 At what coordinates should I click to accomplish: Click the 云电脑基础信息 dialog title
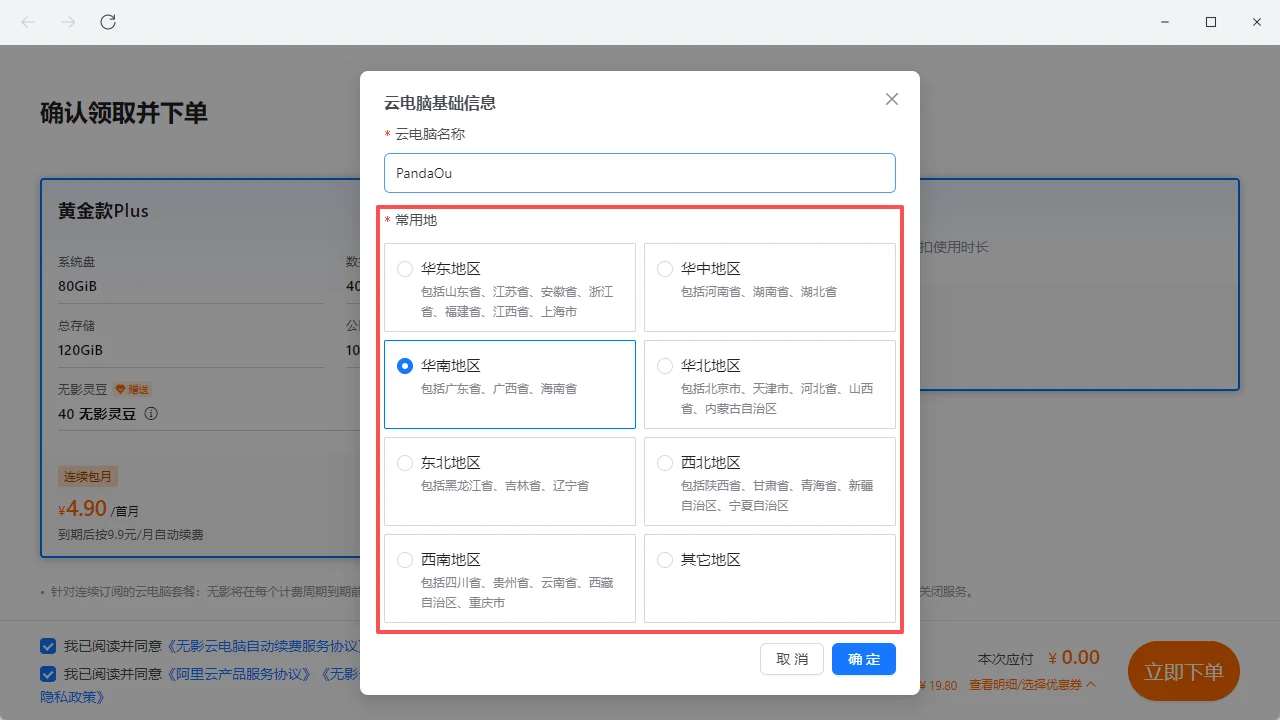[440, 102]
